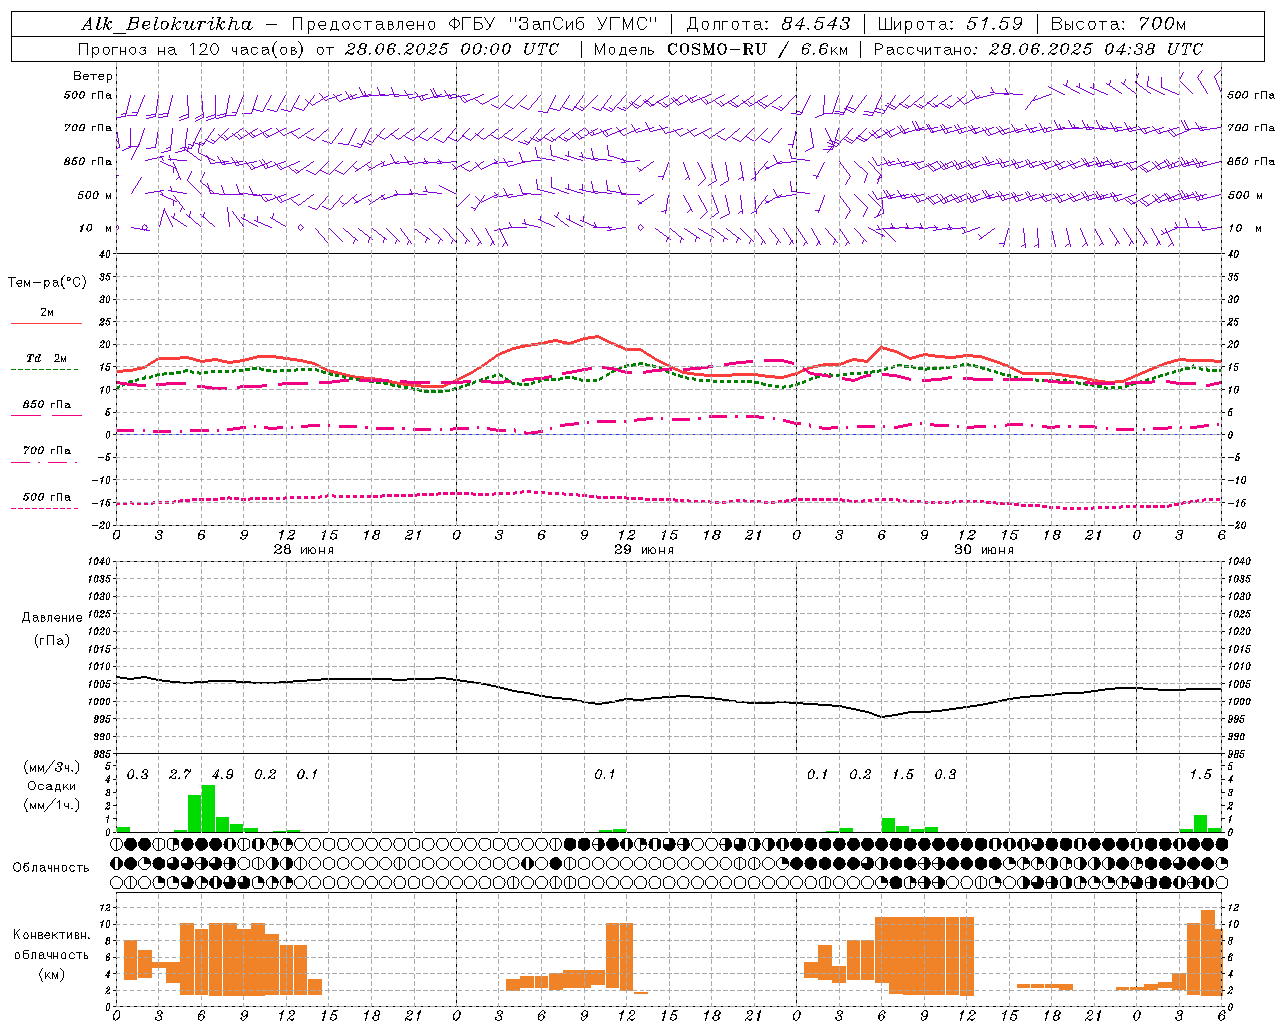Viewport: 1280px width, 1024px height.
Task: Click the Давление pressure panel label
Action: point(51,618)
